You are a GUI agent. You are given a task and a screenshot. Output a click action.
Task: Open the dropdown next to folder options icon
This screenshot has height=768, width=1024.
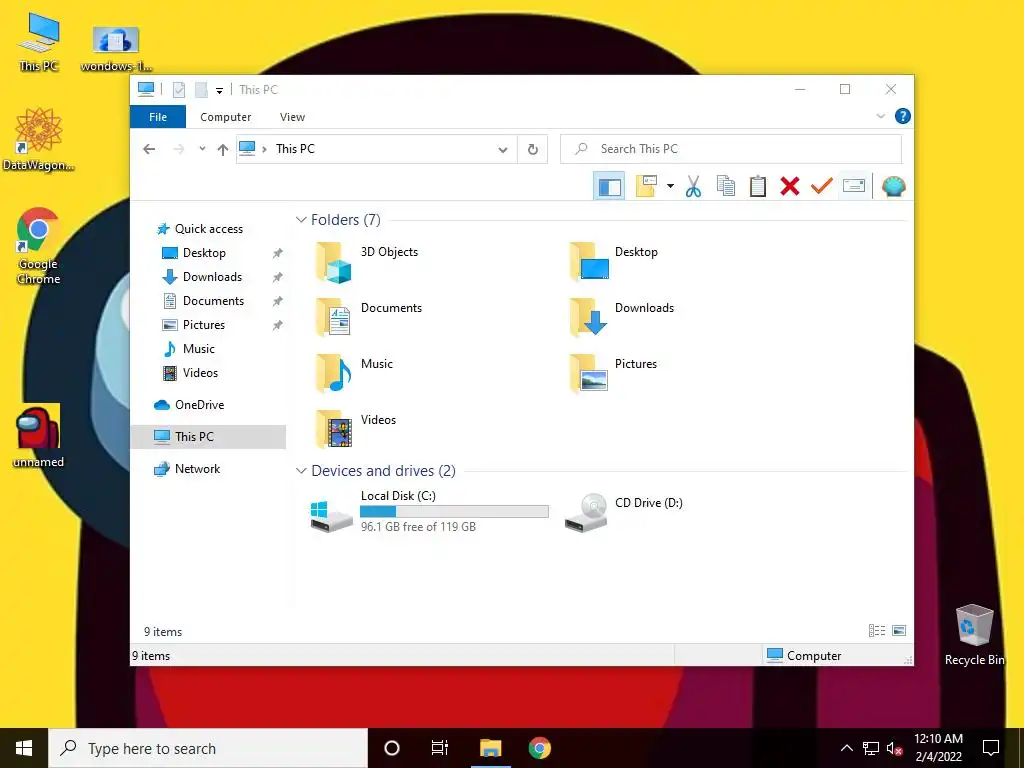[670, 187]
